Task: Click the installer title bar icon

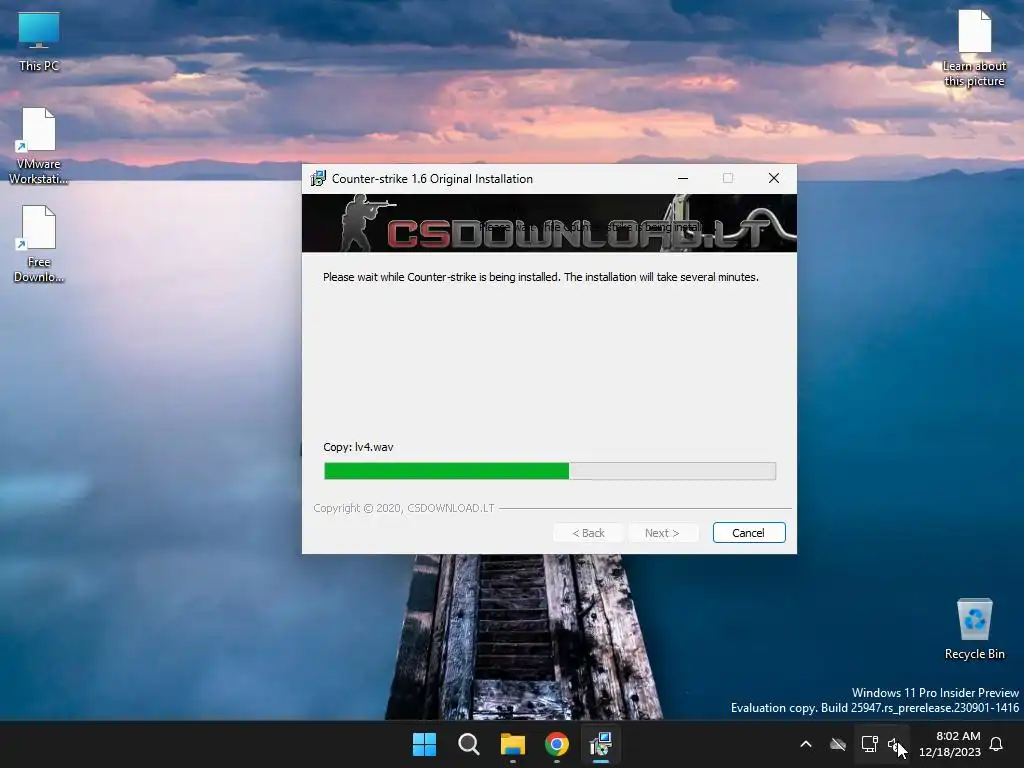Action: [318, 178]
